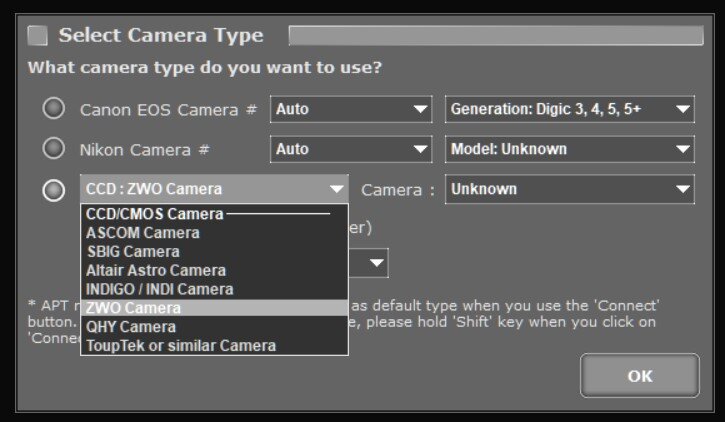This screenshot has width=725, height=422.
Task: Expand the Nikon Model Unknown dropdown
Action: 569,149
